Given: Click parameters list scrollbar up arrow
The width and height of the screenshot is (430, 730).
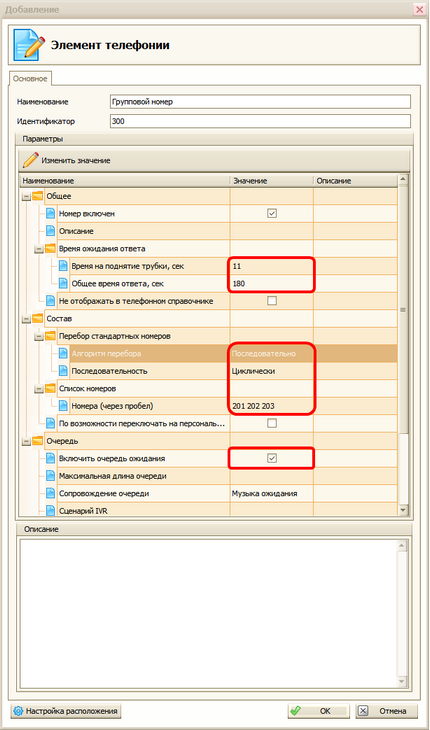Looking at the screenshot, I should (x=403, y=179).
